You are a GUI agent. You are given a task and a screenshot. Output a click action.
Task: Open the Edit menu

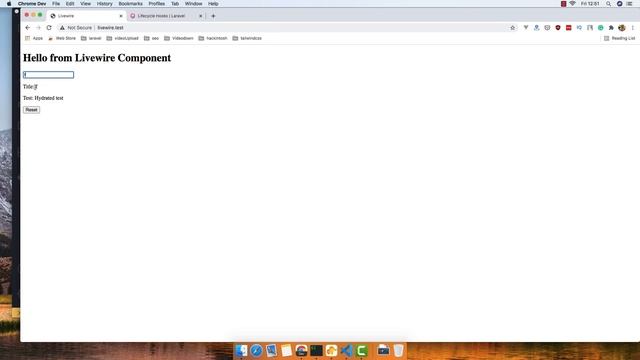[x=70, y=4]
